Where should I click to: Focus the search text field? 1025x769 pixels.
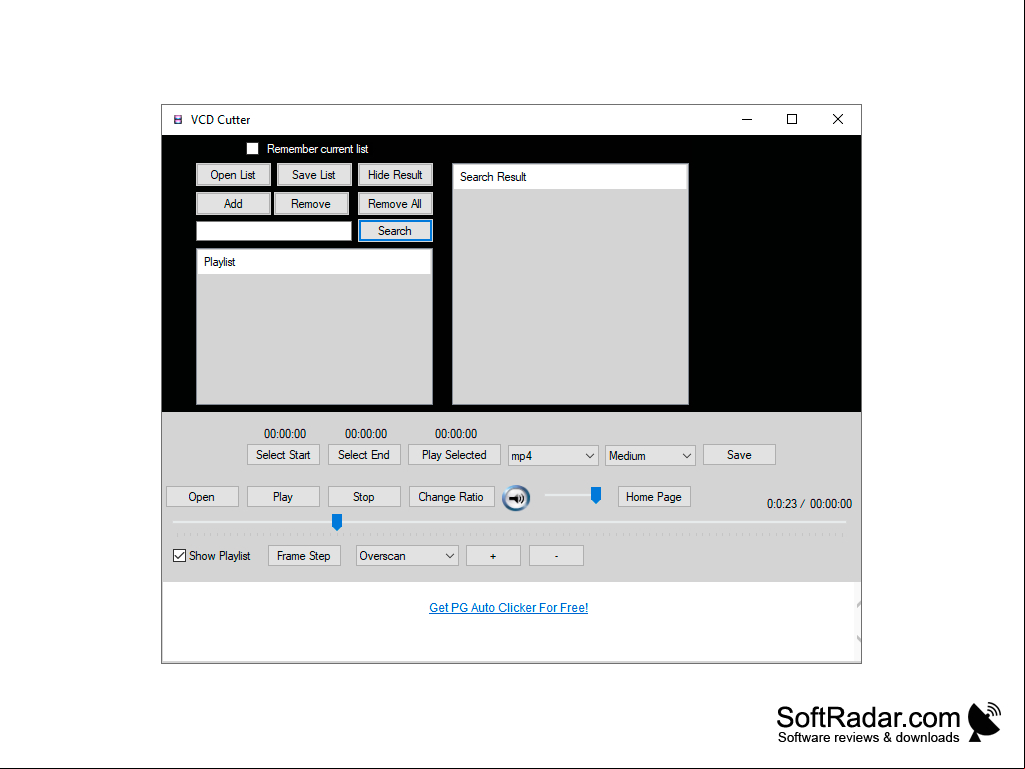(274, 231)
